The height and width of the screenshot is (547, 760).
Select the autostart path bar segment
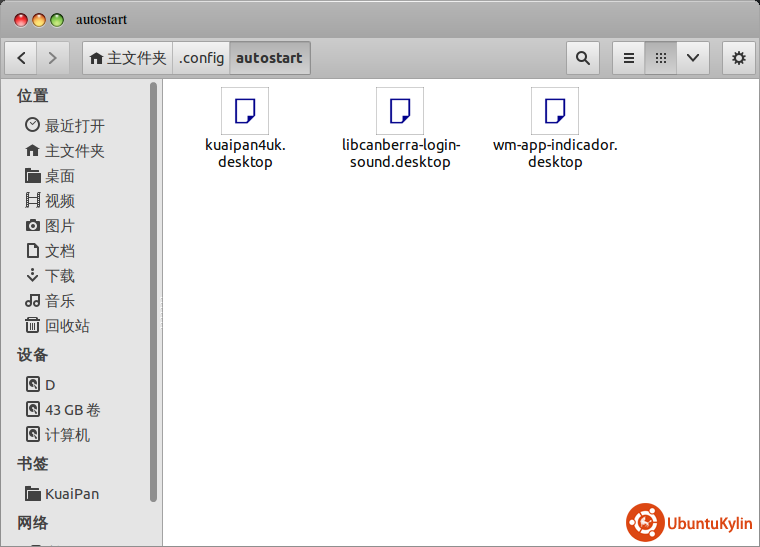tap(269, 58)
